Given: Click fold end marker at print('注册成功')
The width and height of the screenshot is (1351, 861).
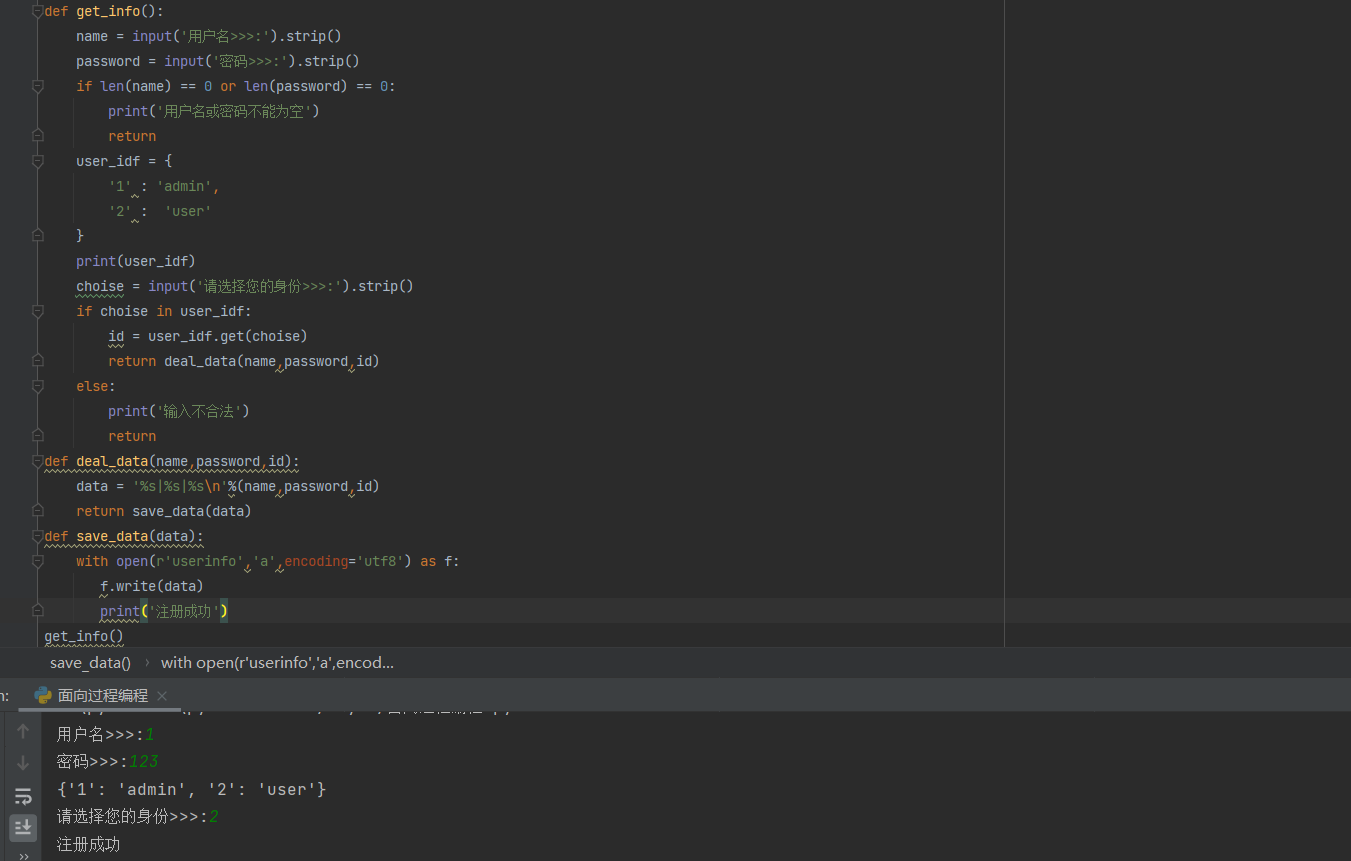Looking at the screenshot, I should (38, 611).
